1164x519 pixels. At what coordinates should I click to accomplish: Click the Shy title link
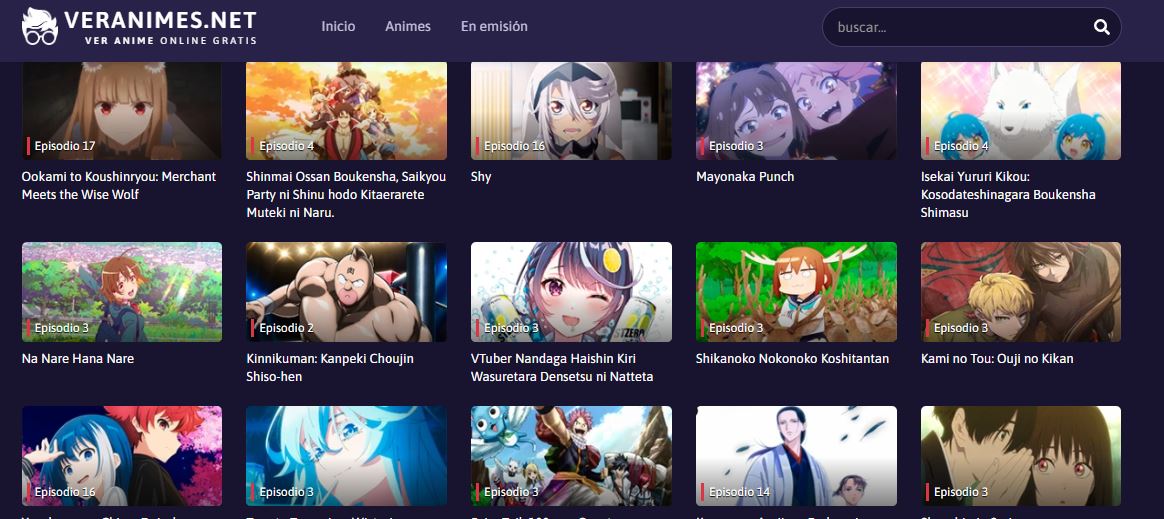[x=481, y=177]
